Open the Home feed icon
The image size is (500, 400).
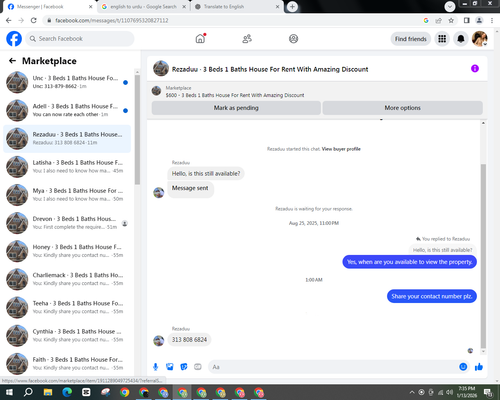(x=200, y=39)
